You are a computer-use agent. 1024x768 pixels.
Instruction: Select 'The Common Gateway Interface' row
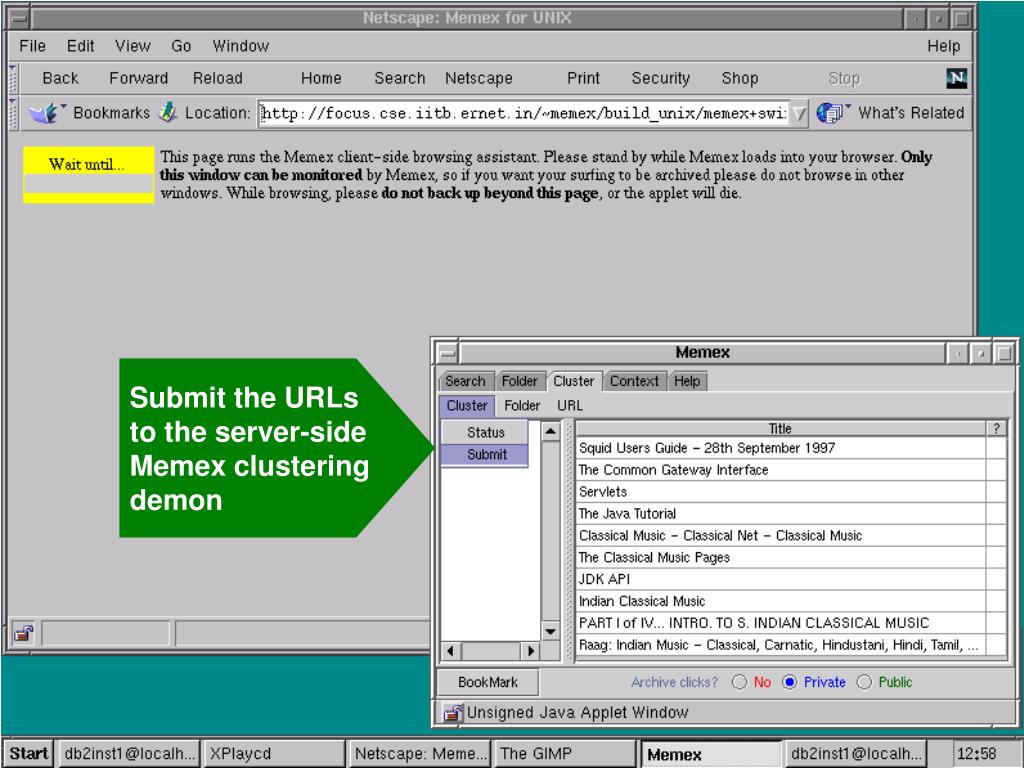click(x=780, y=470)
